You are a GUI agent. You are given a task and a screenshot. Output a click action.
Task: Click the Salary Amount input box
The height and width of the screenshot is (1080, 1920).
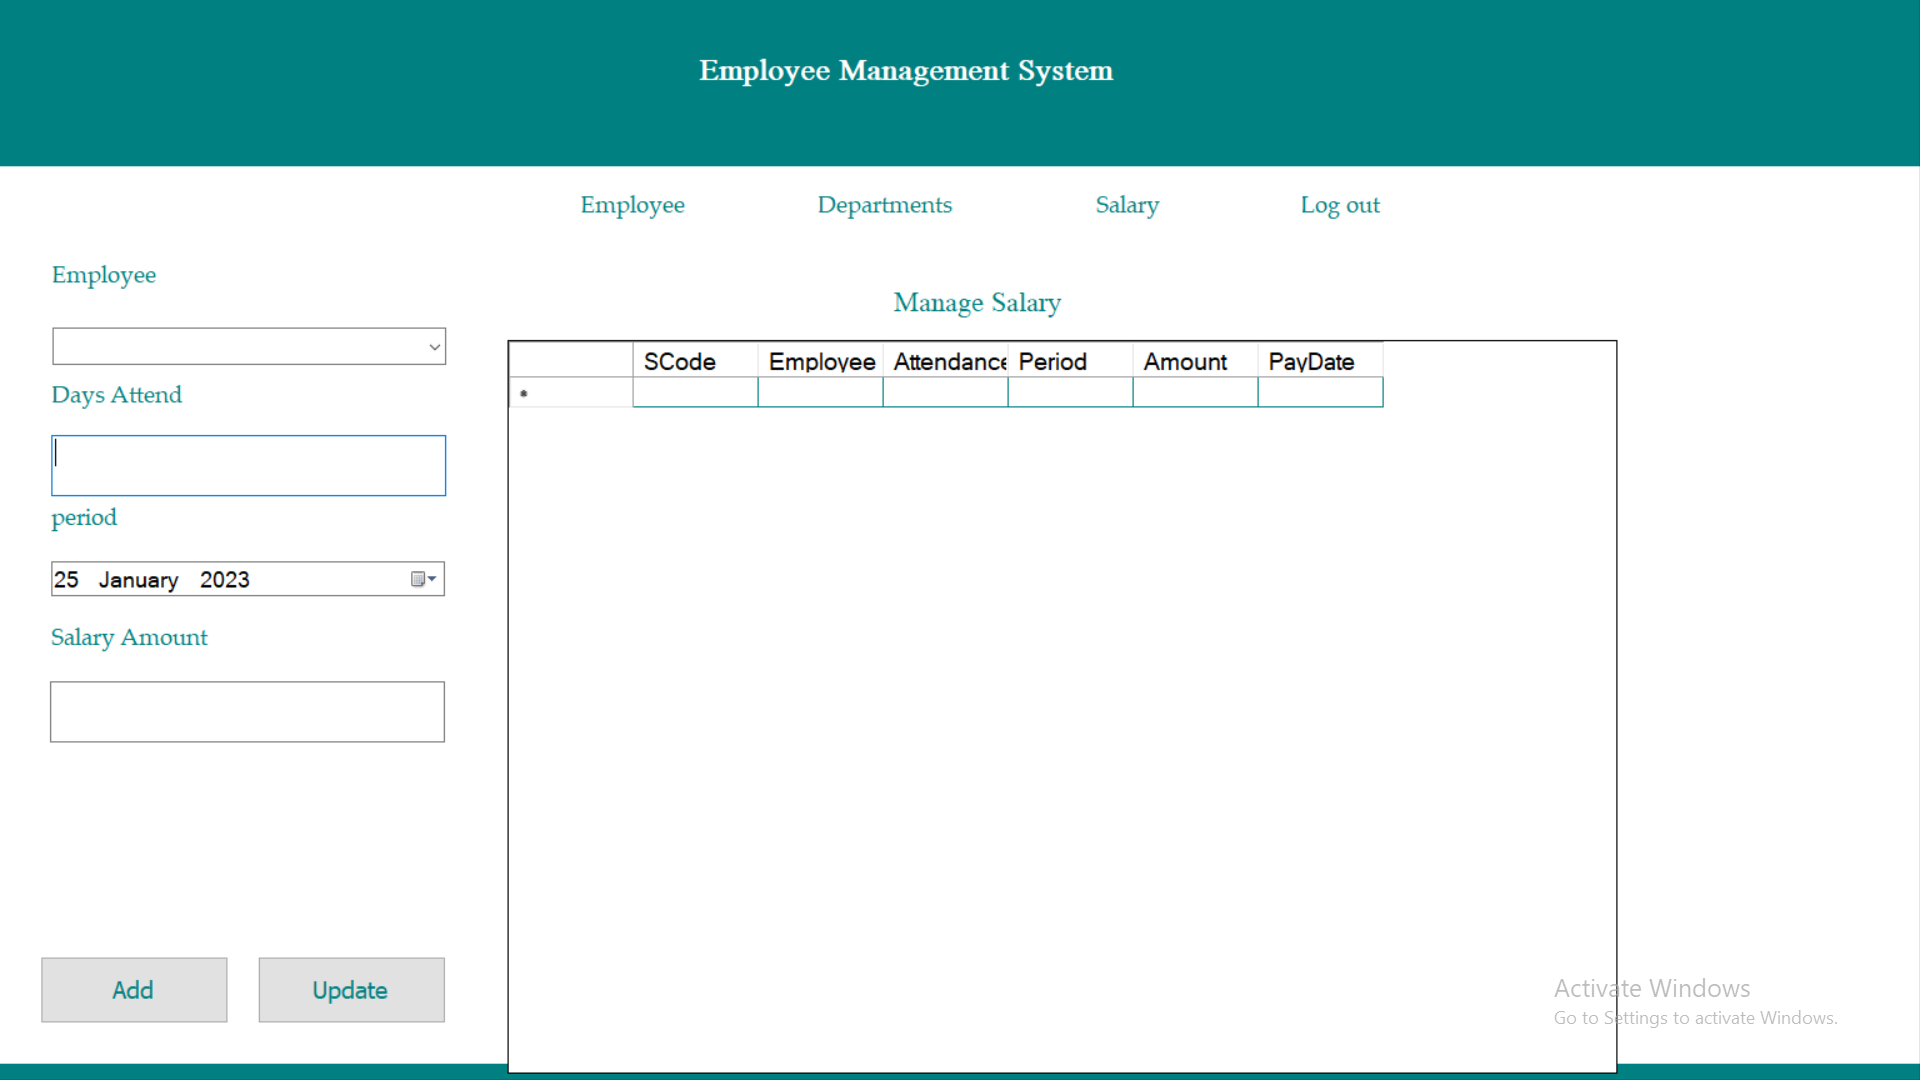coord(246,711)
